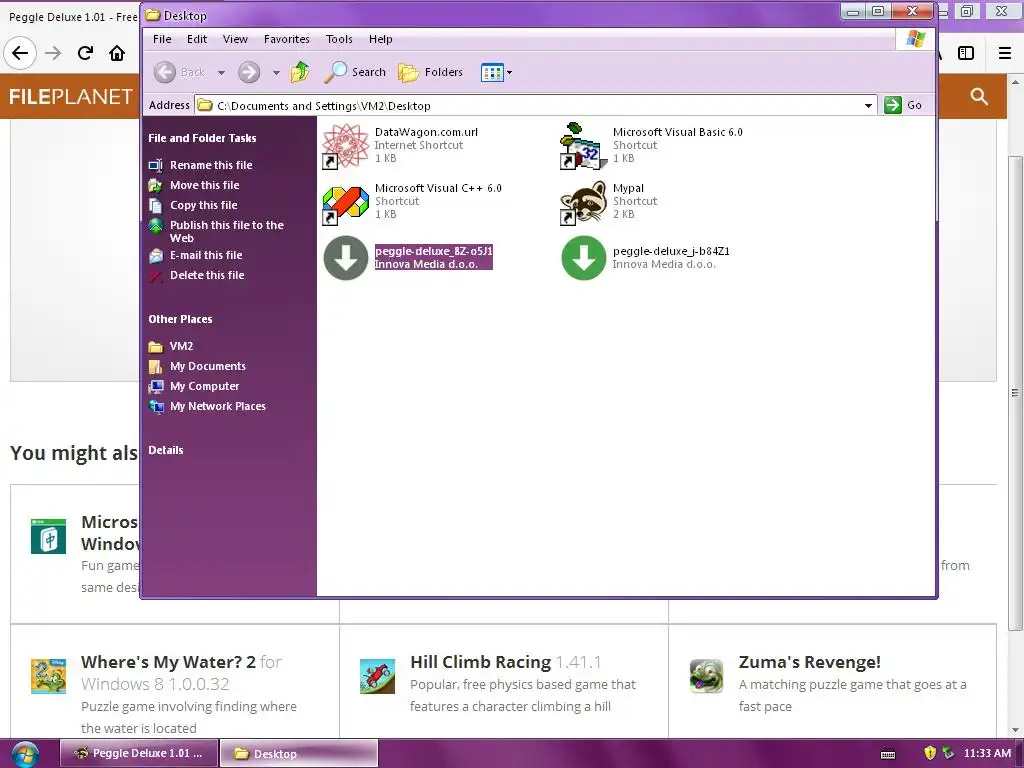Click the E-mail this file envelope icon

(155, 256)
